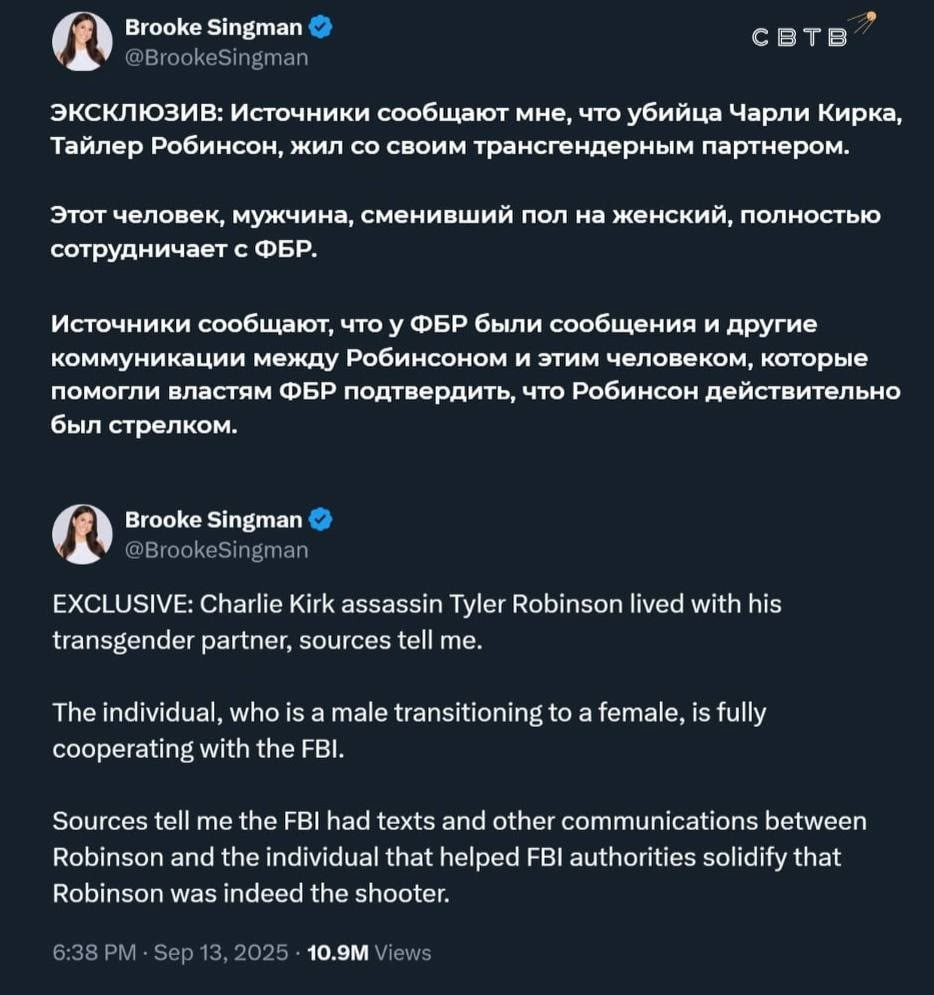Select the ЭКСКЛЮЗИВ headline paragraph
934x995 pixels.
coord(476,129)
